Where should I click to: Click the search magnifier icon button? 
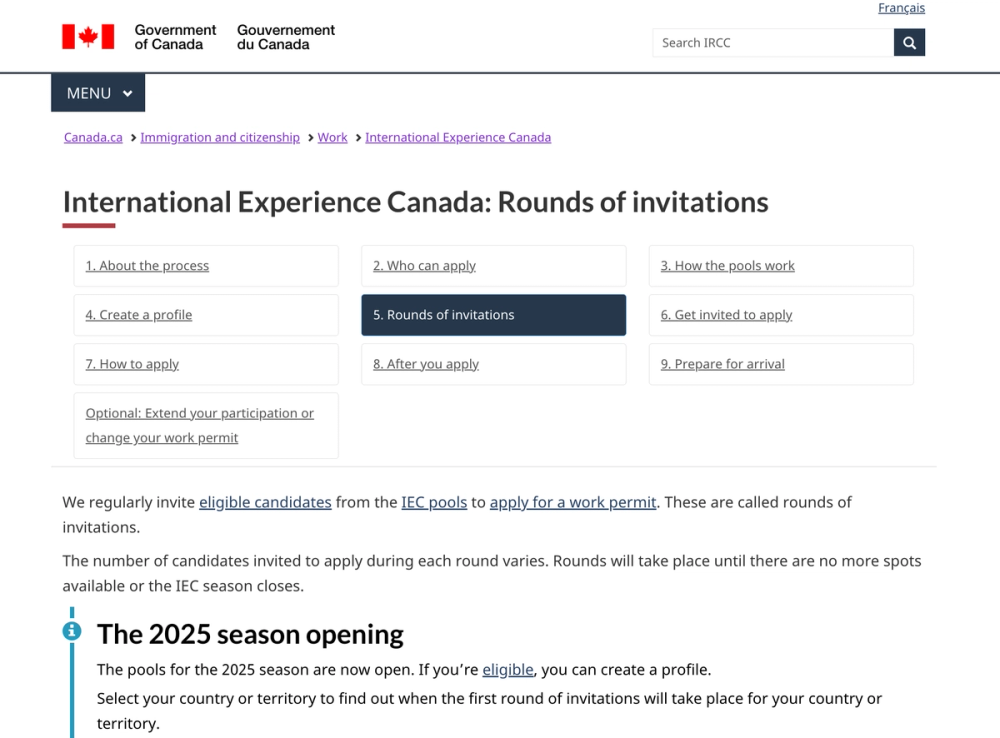tap(909, 43)
